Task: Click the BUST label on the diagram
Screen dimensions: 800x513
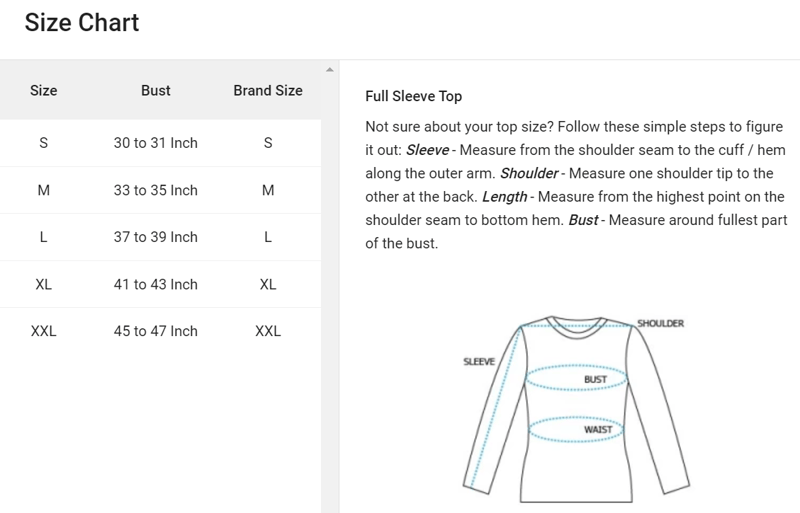Action: (x=595, y=380)
